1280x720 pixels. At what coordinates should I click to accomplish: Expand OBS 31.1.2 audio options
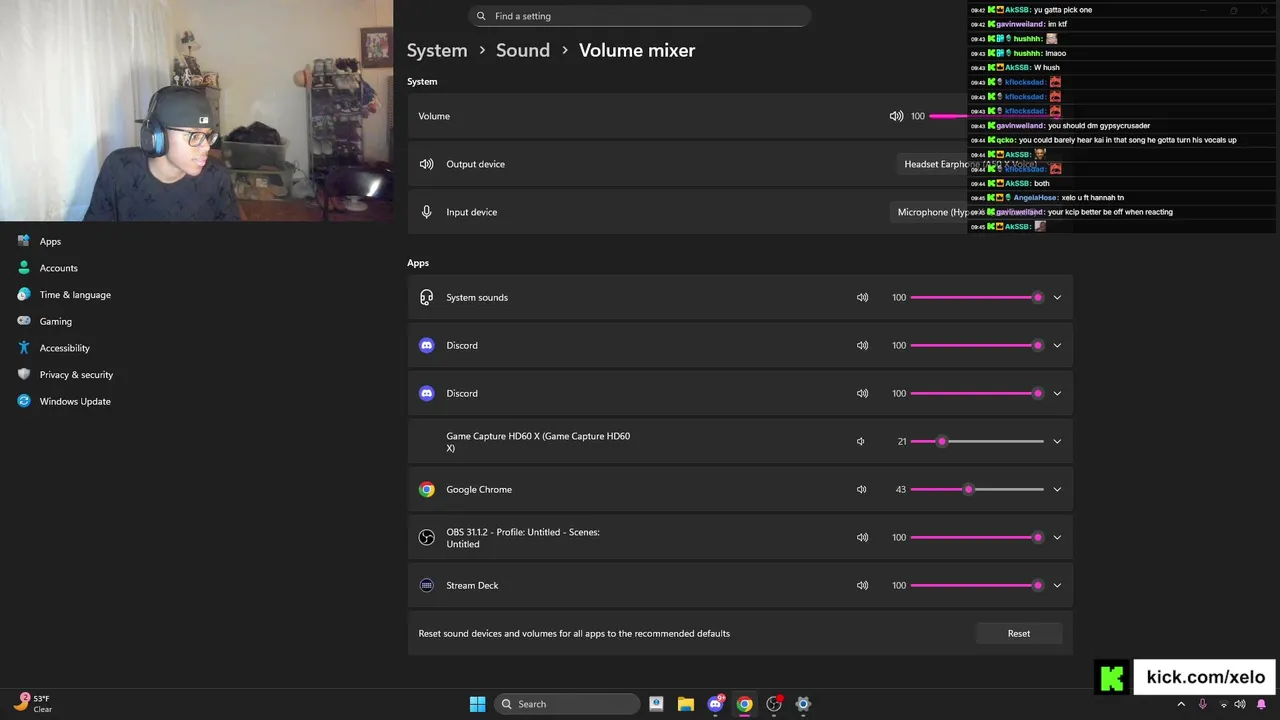(1057, 537)
